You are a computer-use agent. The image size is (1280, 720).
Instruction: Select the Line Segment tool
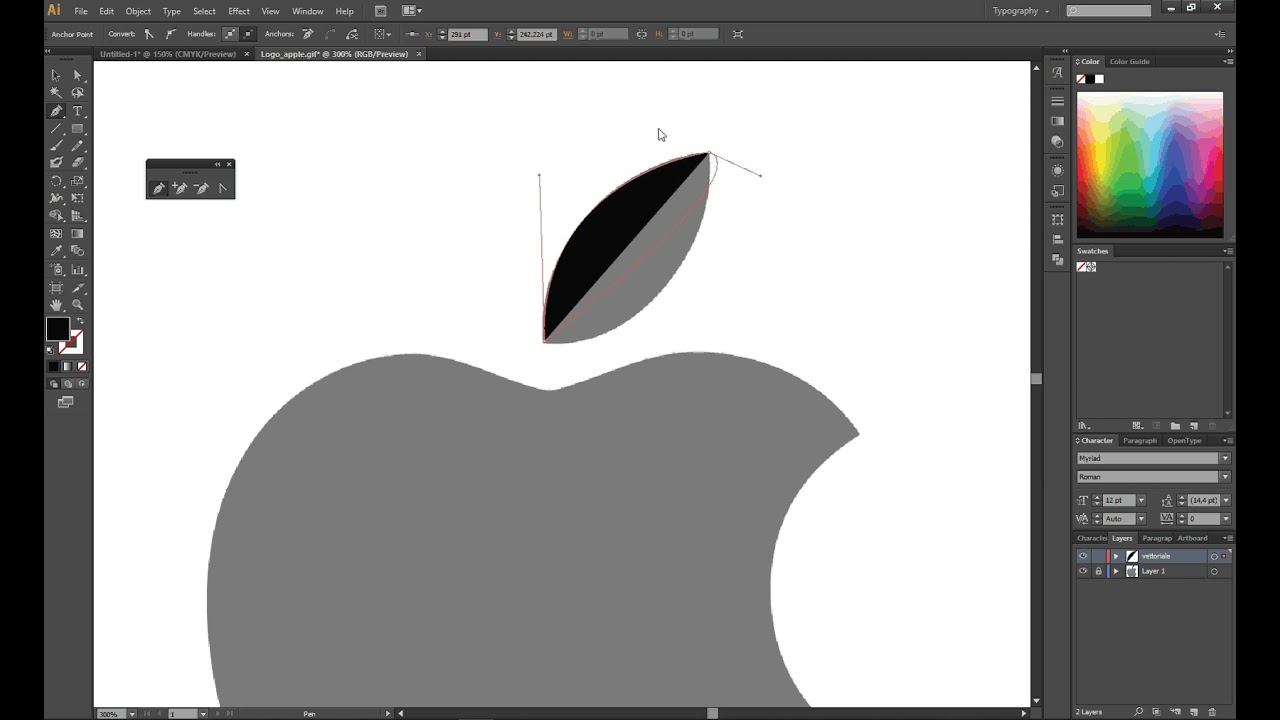click(56, 129)
